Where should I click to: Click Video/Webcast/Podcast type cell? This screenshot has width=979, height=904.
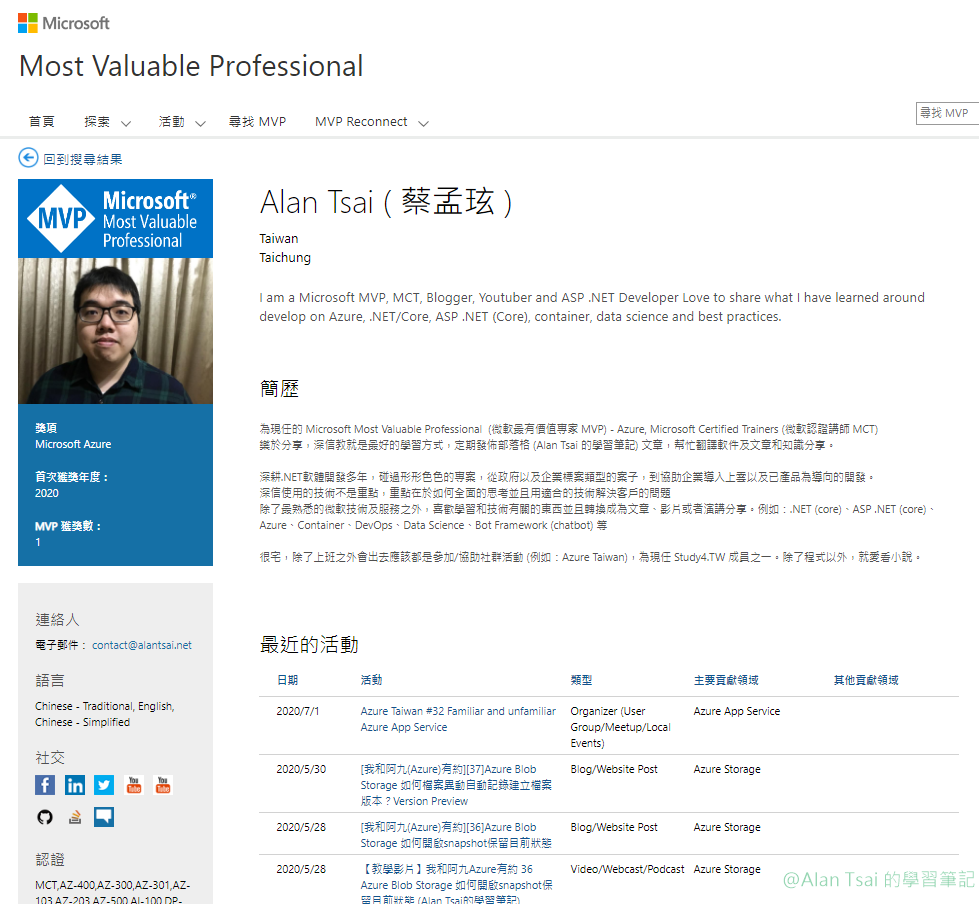[627, 869]
